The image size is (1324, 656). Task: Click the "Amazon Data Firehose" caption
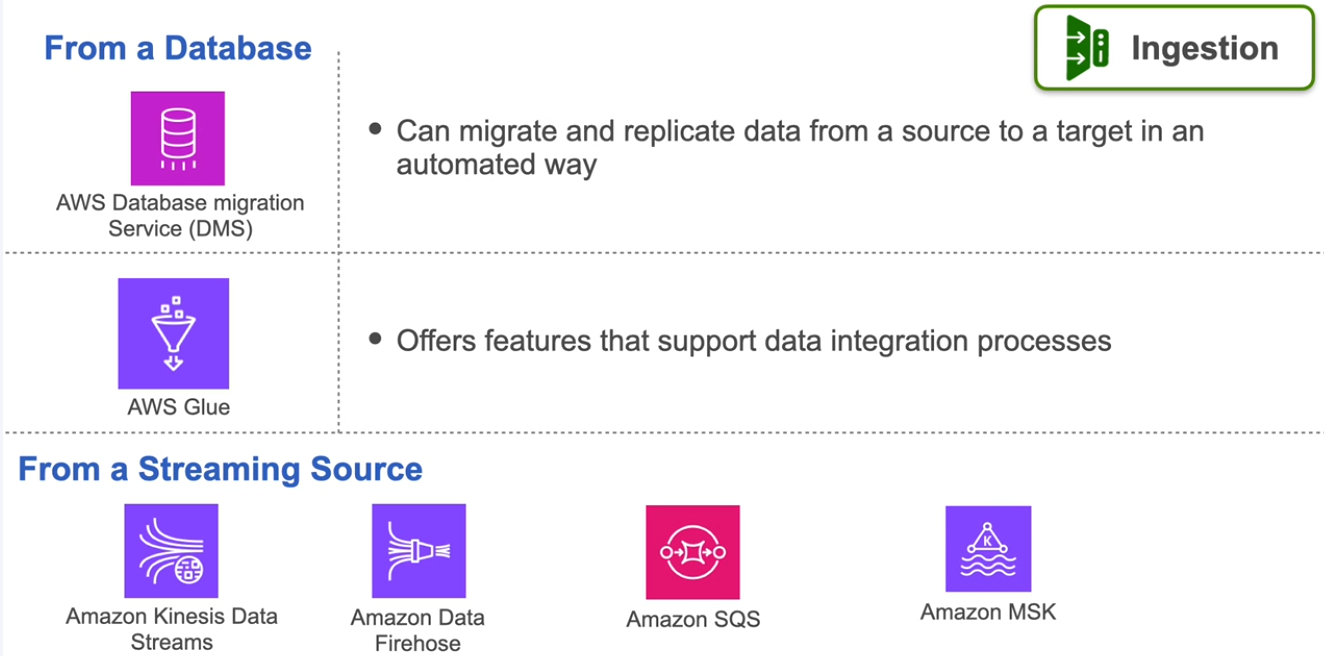[418, 630]
